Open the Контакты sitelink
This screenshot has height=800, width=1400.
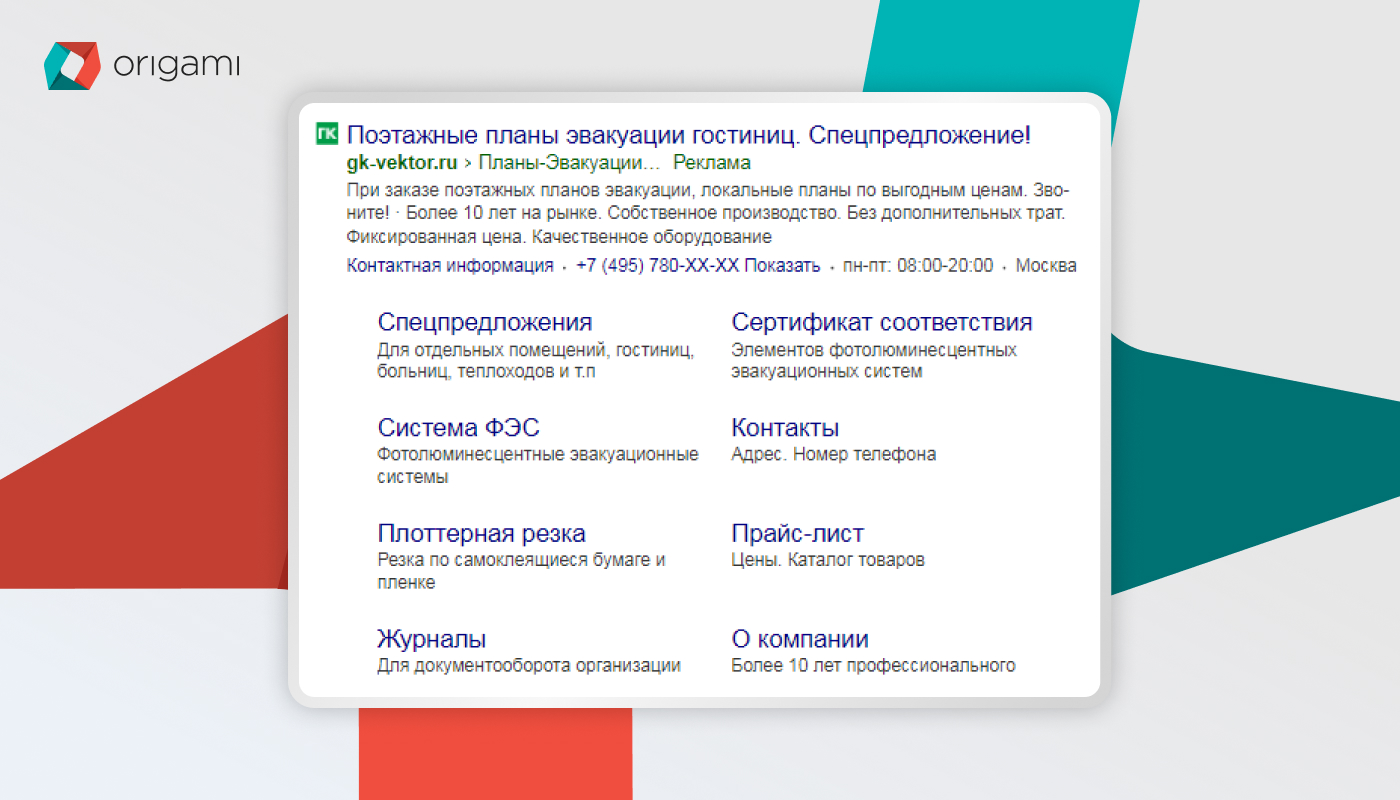785,428
